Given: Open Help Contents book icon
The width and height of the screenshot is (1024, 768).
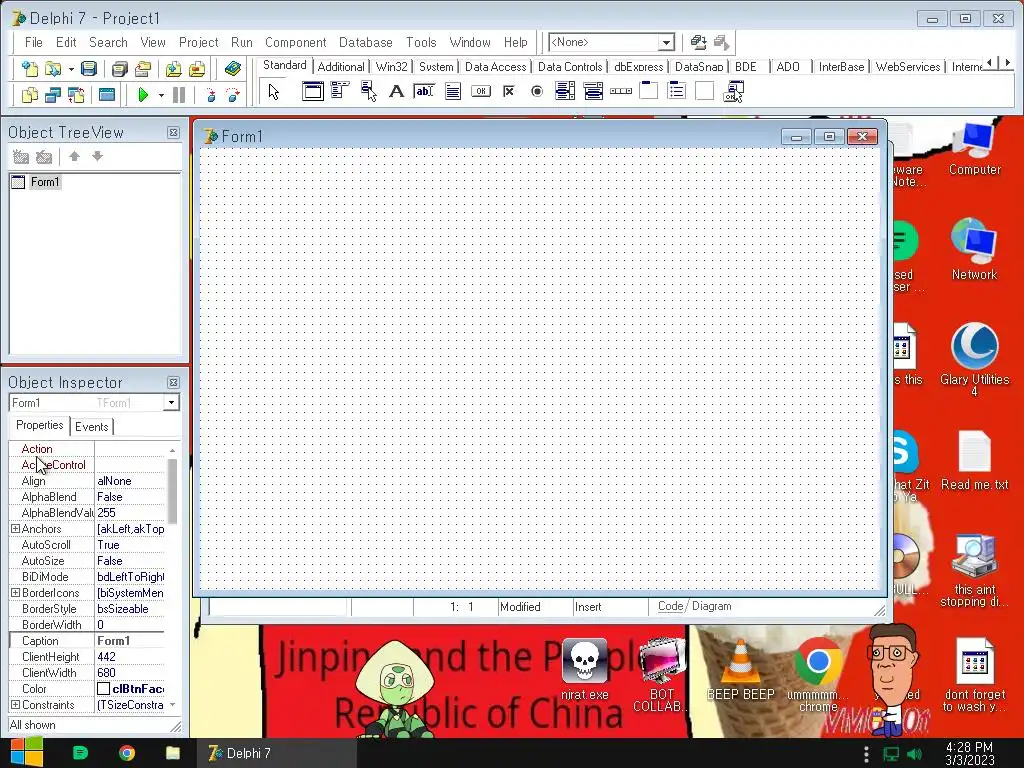Looking at the screenshot, I should click(232, 68).
